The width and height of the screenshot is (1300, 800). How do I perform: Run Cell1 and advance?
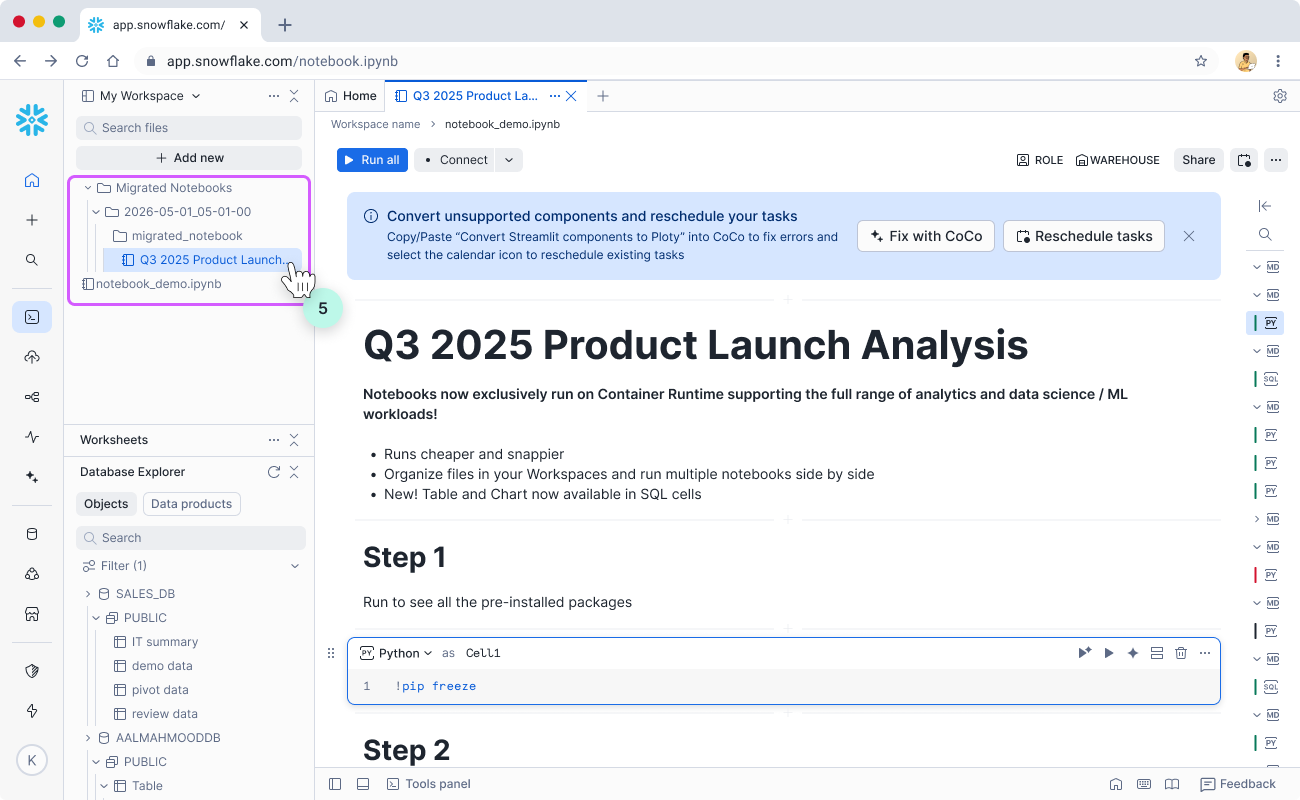point(1085,653)
